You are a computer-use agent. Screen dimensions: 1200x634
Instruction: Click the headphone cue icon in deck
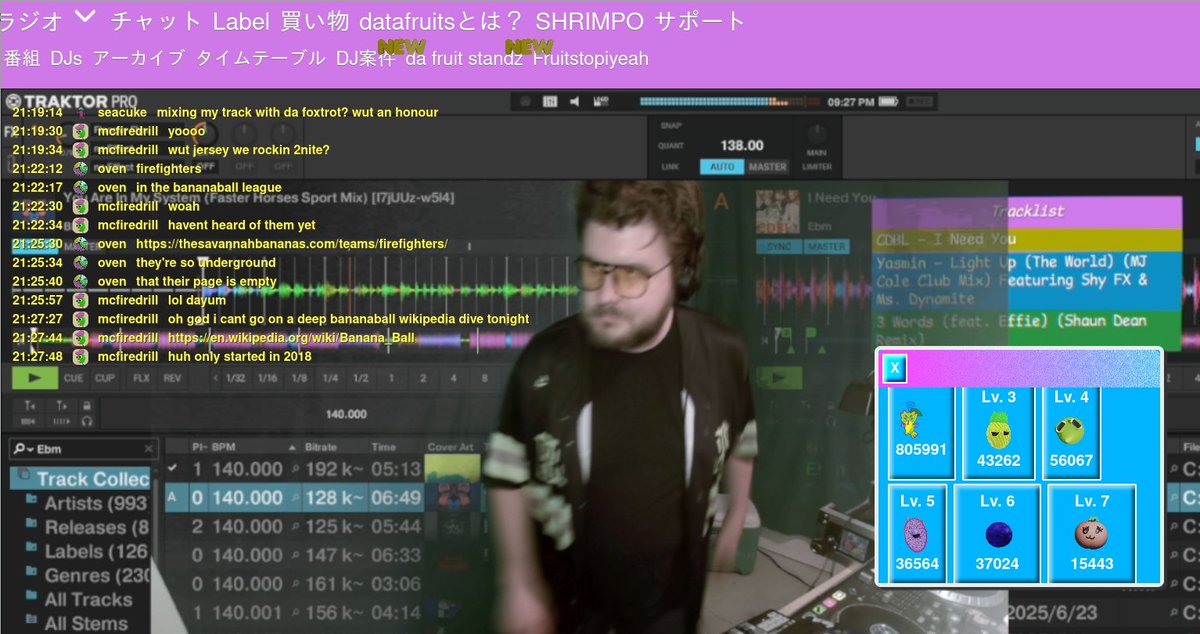(x=87, y=422)
